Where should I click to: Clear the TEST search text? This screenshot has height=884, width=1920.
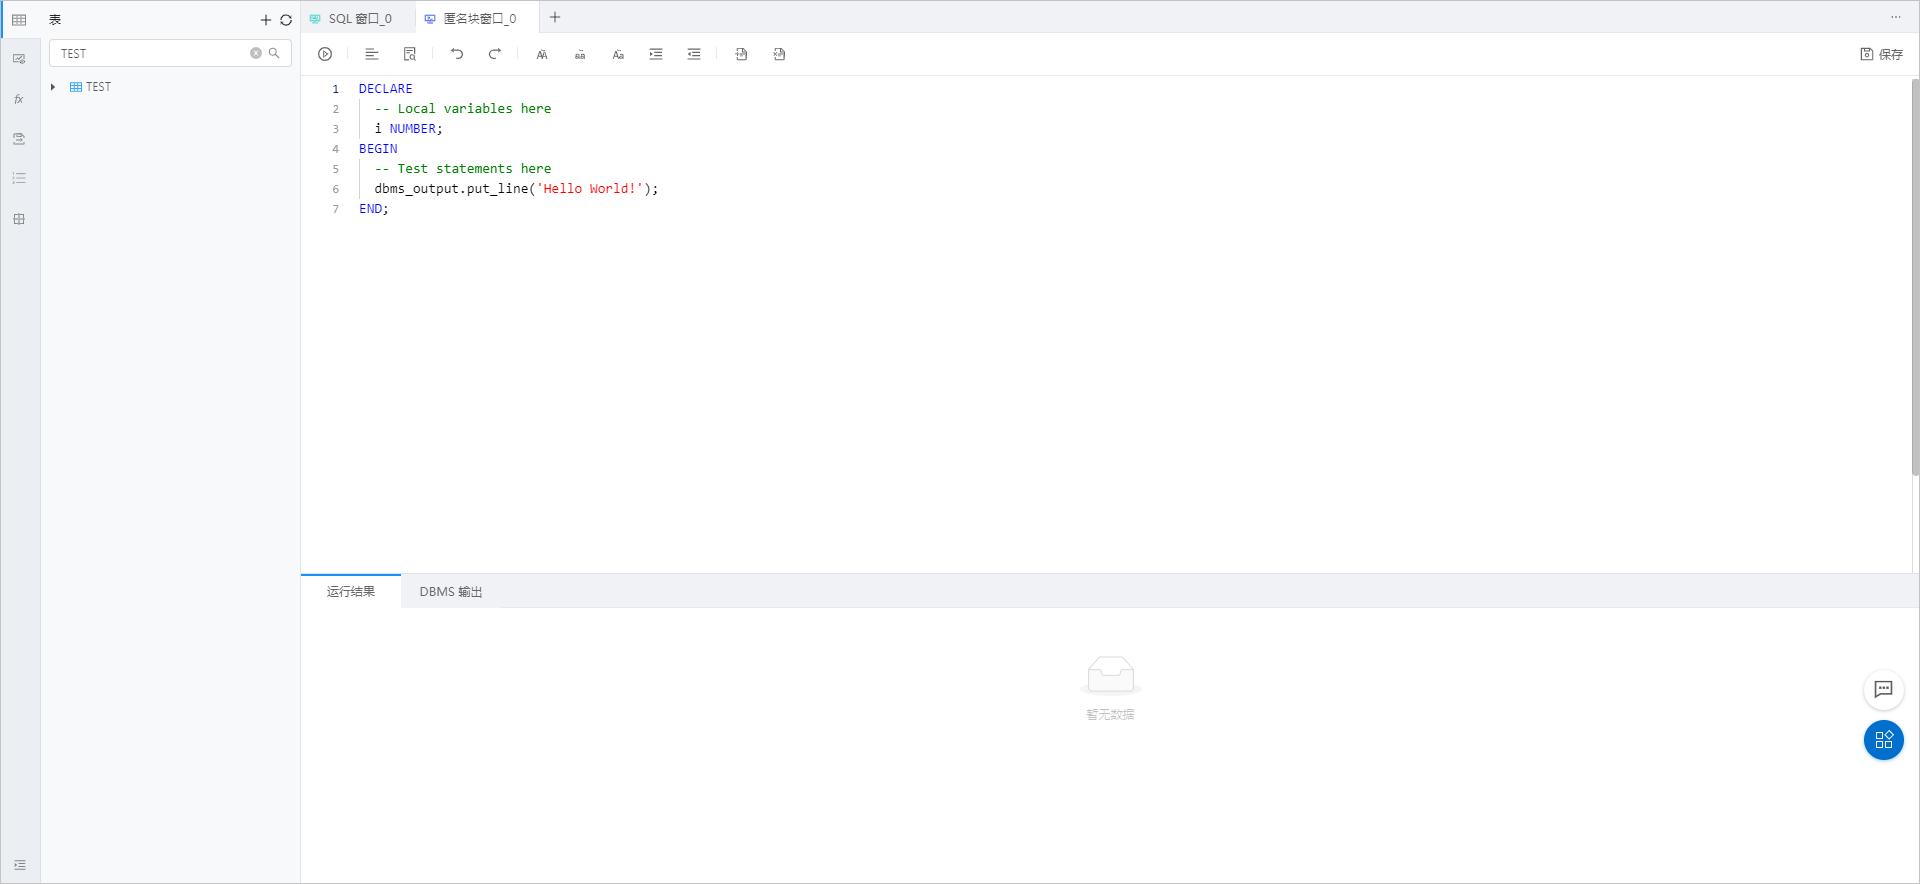256,53
